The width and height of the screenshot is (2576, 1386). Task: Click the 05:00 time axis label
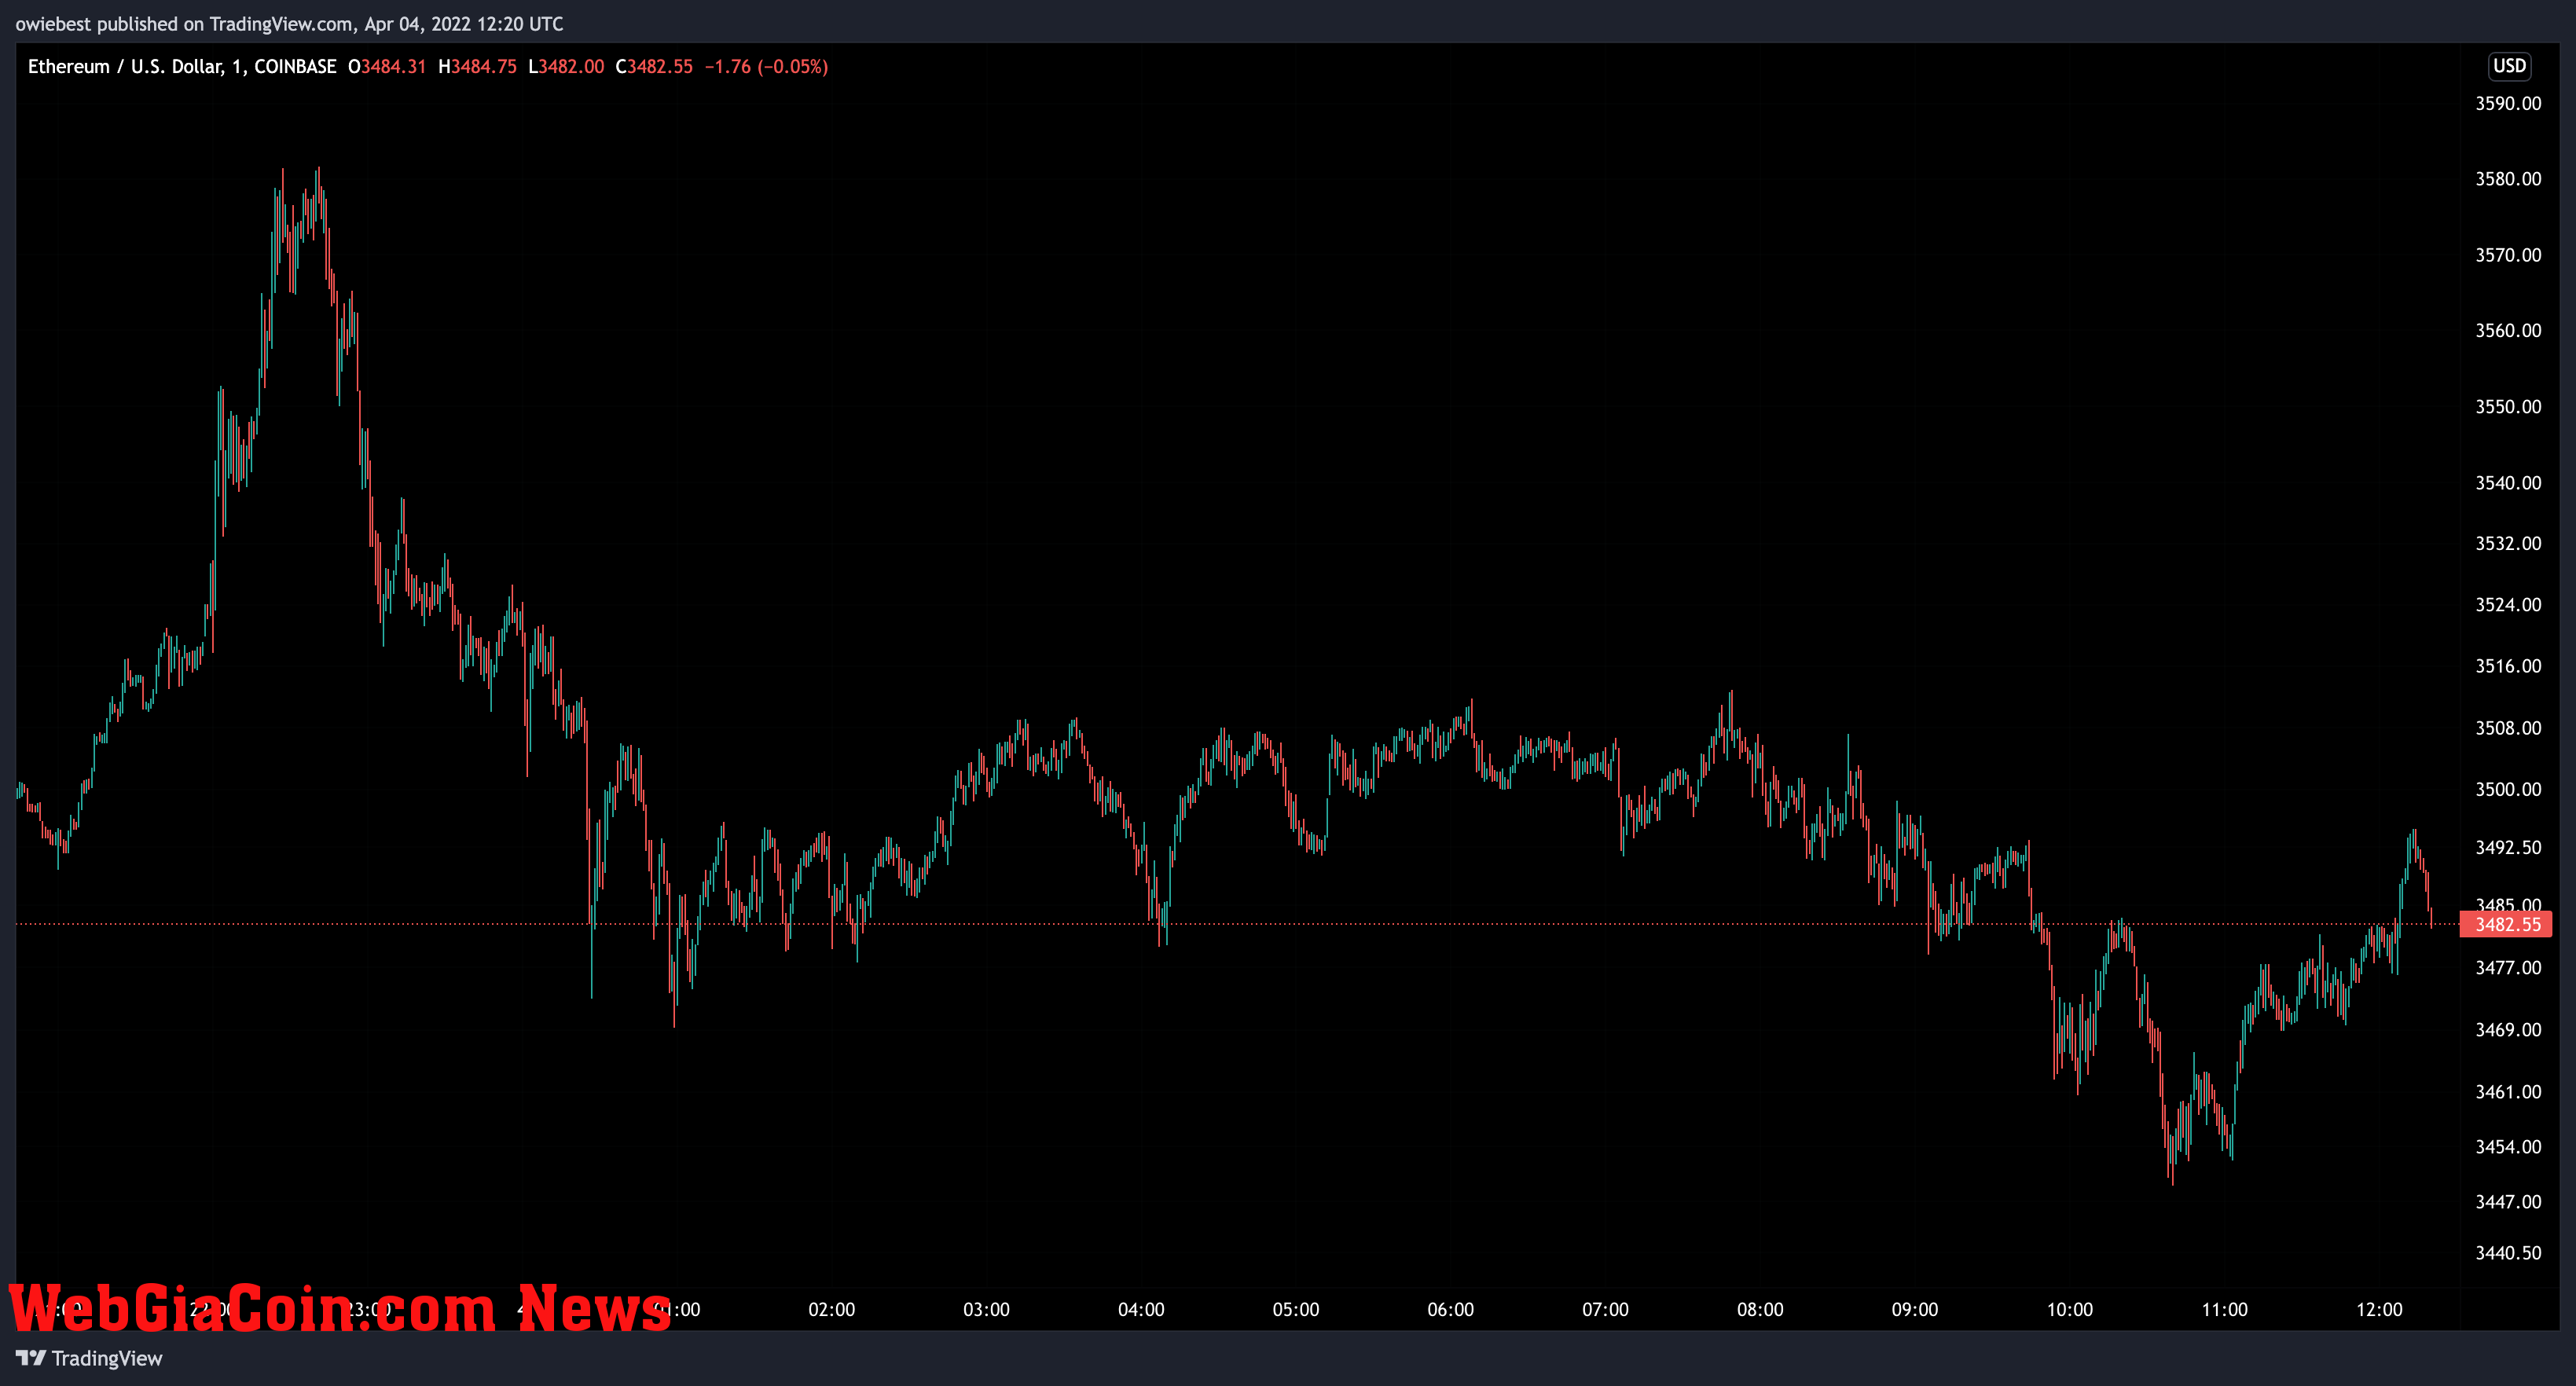click(1296, 1309)
